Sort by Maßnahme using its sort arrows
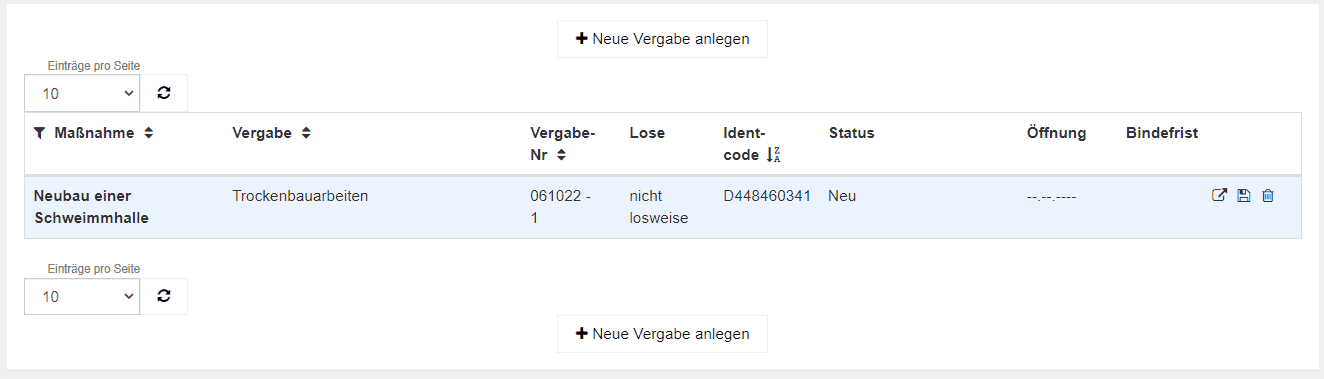Viewport: 1324px width, 379px height. point(148,133)
